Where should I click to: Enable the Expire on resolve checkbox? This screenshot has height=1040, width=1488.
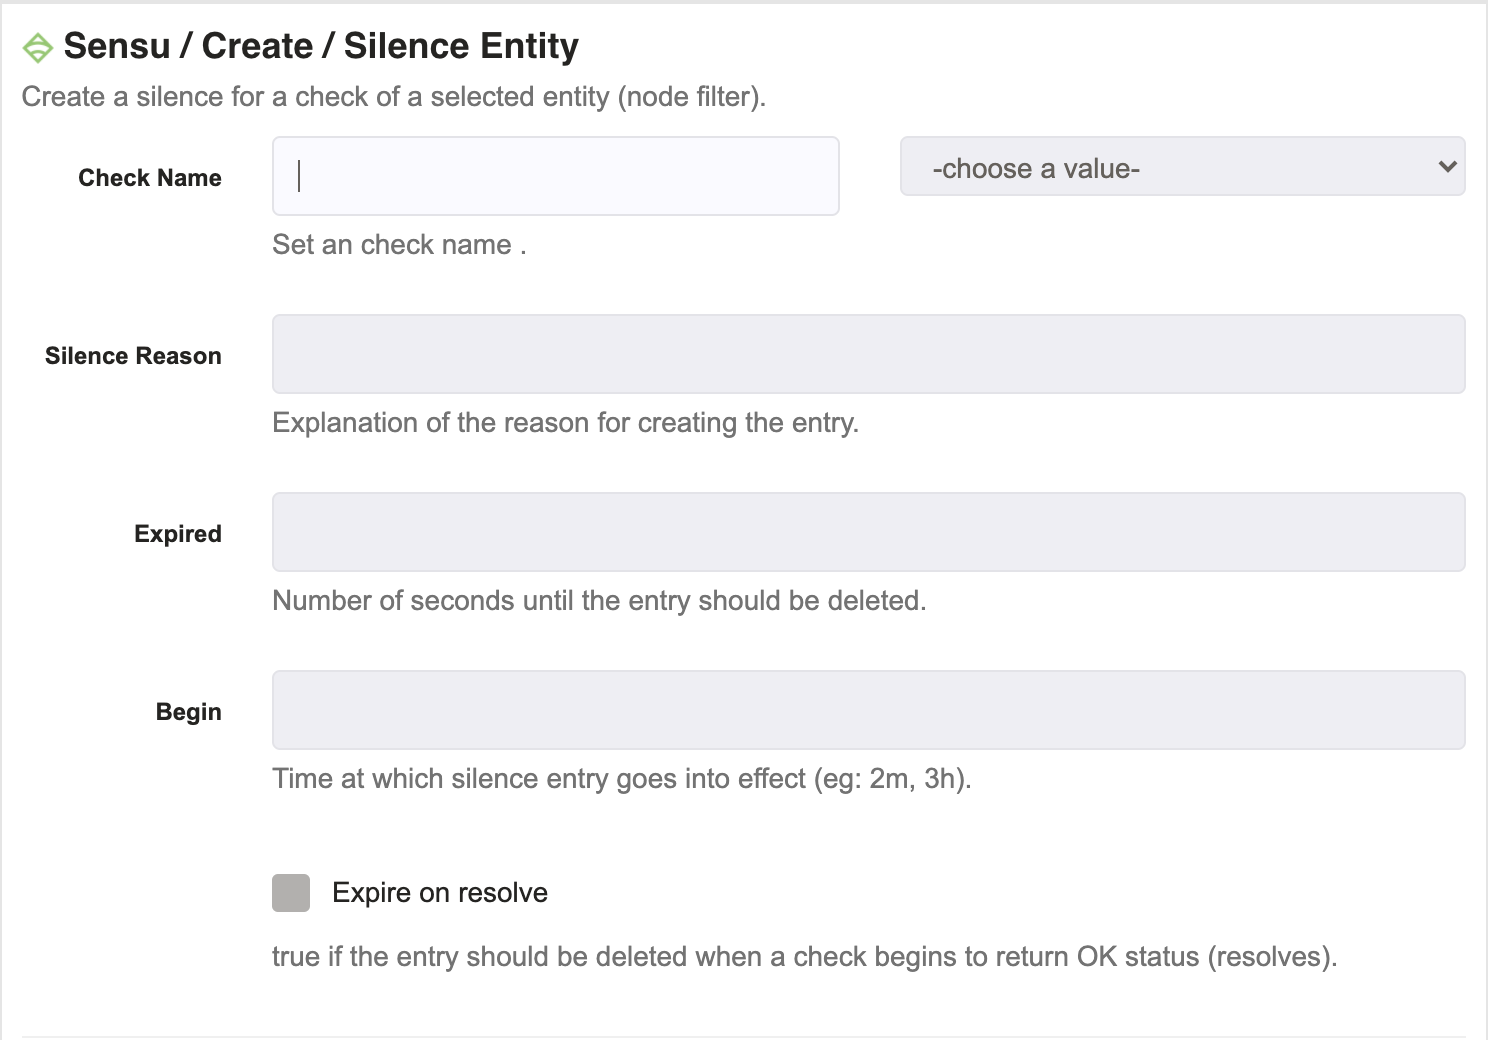[291, 893]
